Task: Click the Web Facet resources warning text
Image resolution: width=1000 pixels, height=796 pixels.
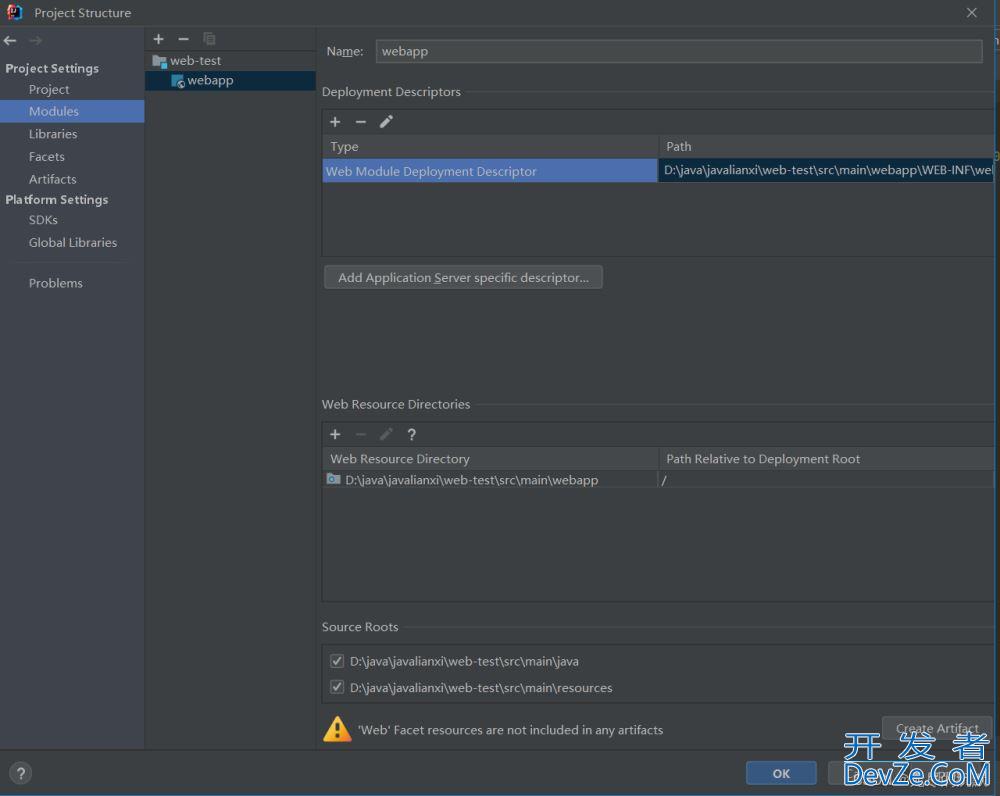Action: click(x=510, y=730)
